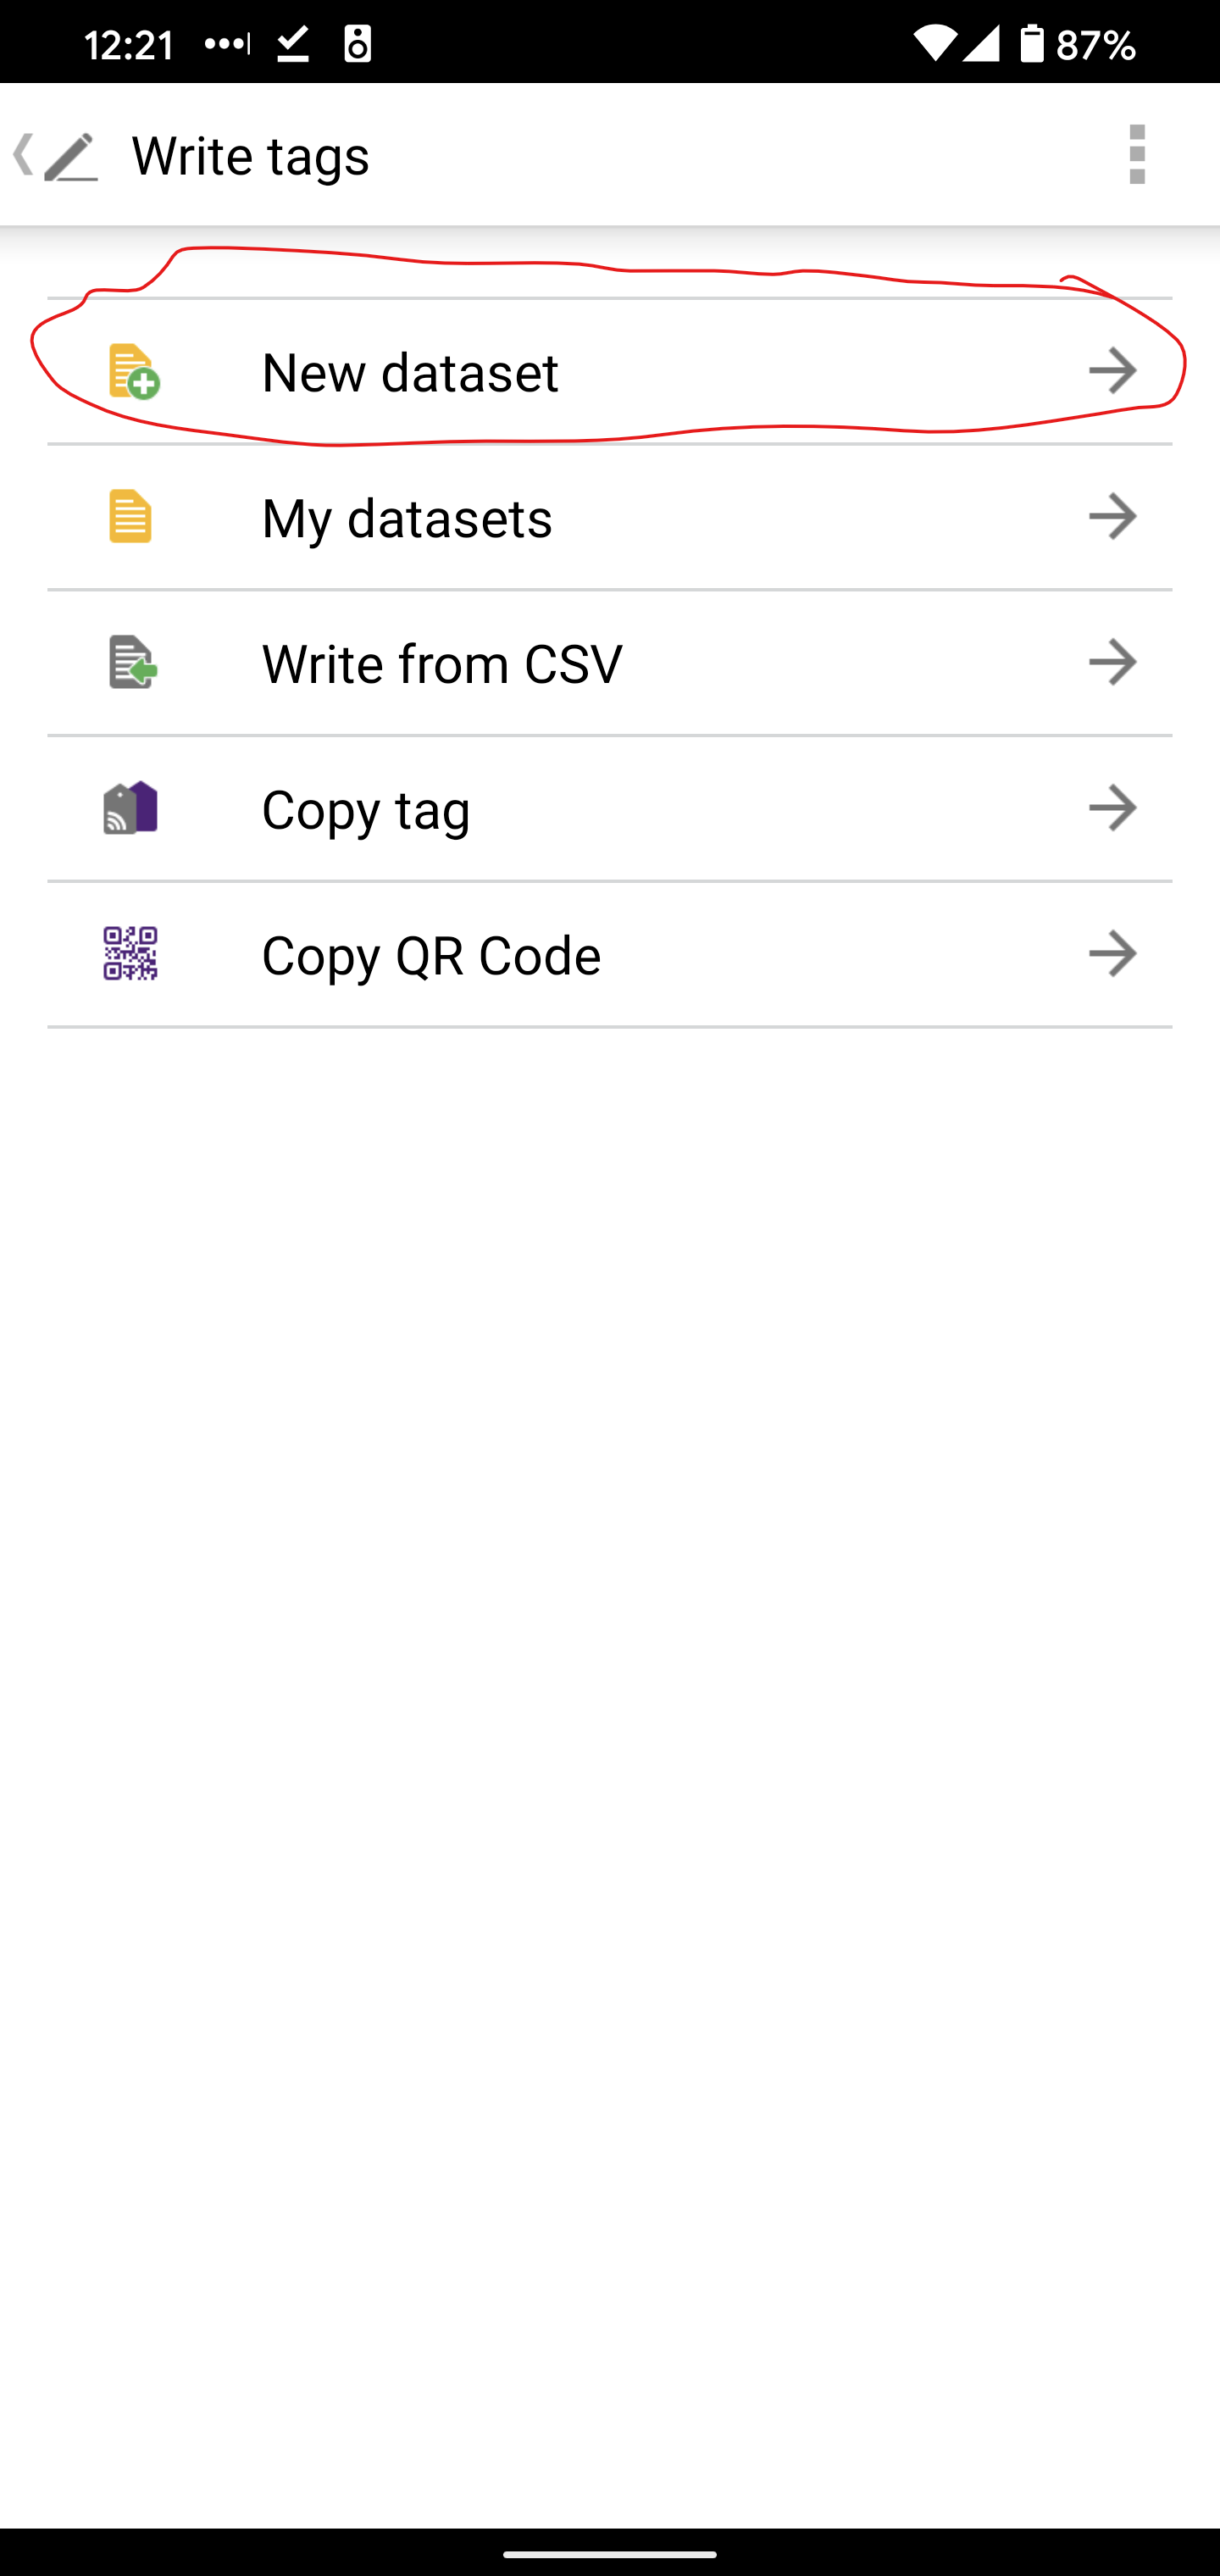Tap the Copy tag purple tag icon

pos(131,808)
